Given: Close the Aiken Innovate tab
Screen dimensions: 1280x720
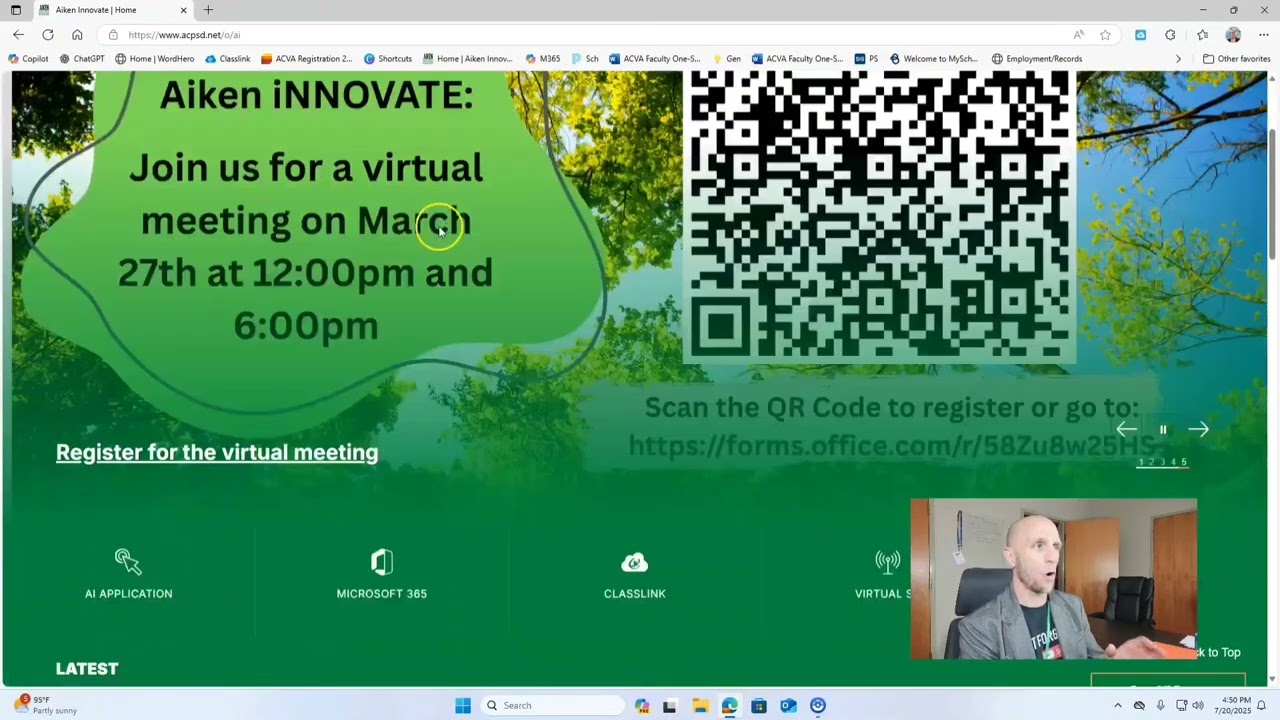Looking at the screenshot, I should click(183, 10).
